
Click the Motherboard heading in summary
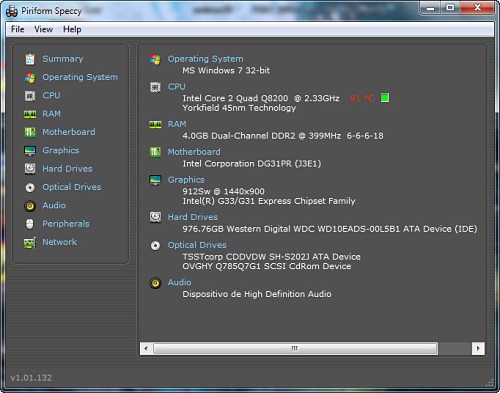194,152
